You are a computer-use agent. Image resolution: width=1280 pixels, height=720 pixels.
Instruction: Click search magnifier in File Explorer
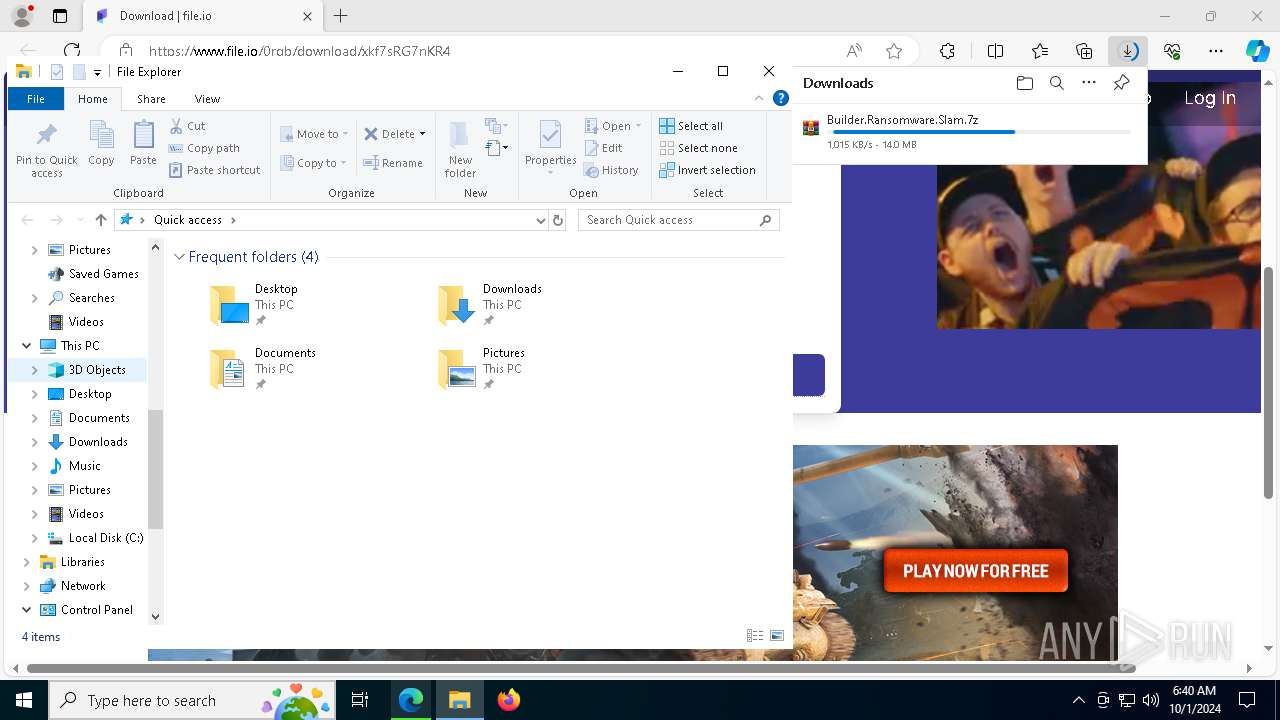click(766, 220)
